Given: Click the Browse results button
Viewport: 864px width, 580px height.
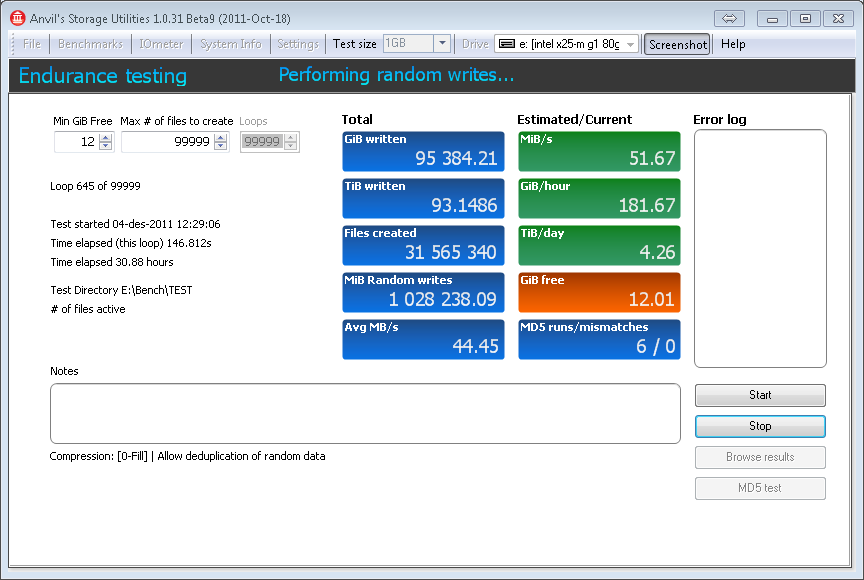Looking at the screenshot, I should pyautogui.click(x=760, y=457).
